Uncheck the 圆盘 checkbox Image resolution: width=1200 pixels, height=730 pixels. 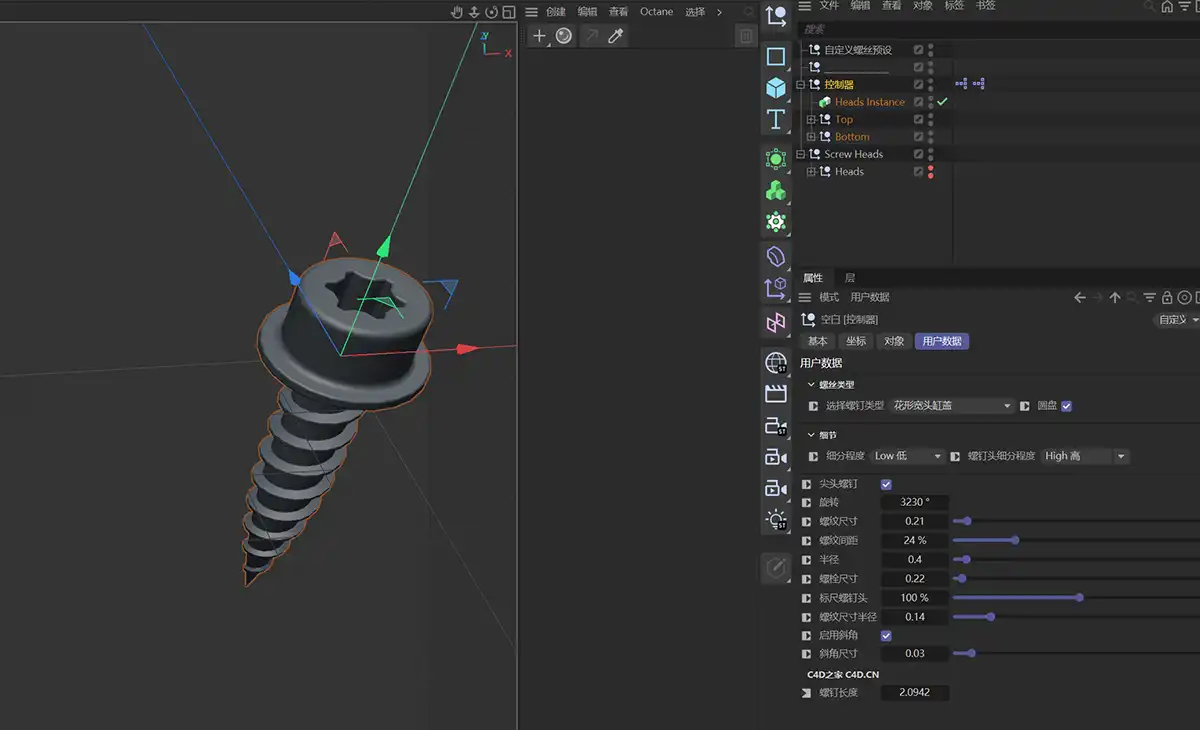point(1066,406)
